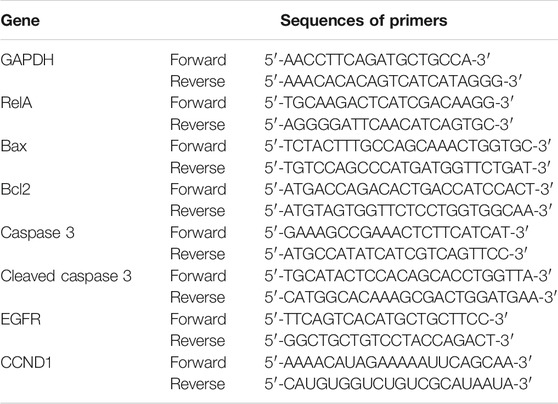Click the Sequences of primers header
This screenshot has width=558, height=404.
363,21
